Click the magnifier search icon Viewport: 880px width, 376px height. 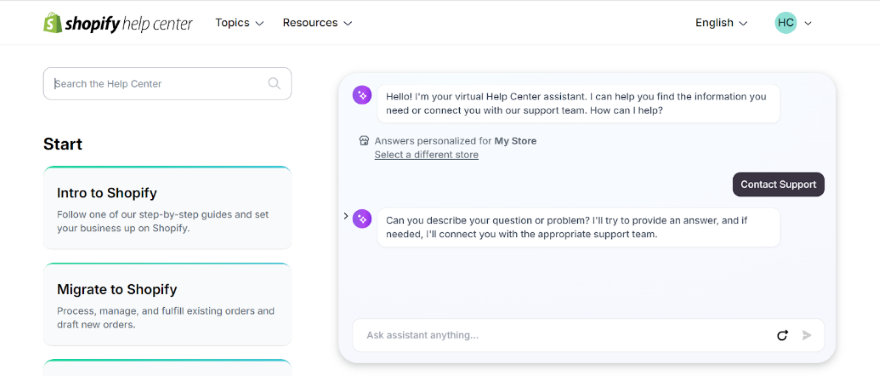[x=274, y=84]
